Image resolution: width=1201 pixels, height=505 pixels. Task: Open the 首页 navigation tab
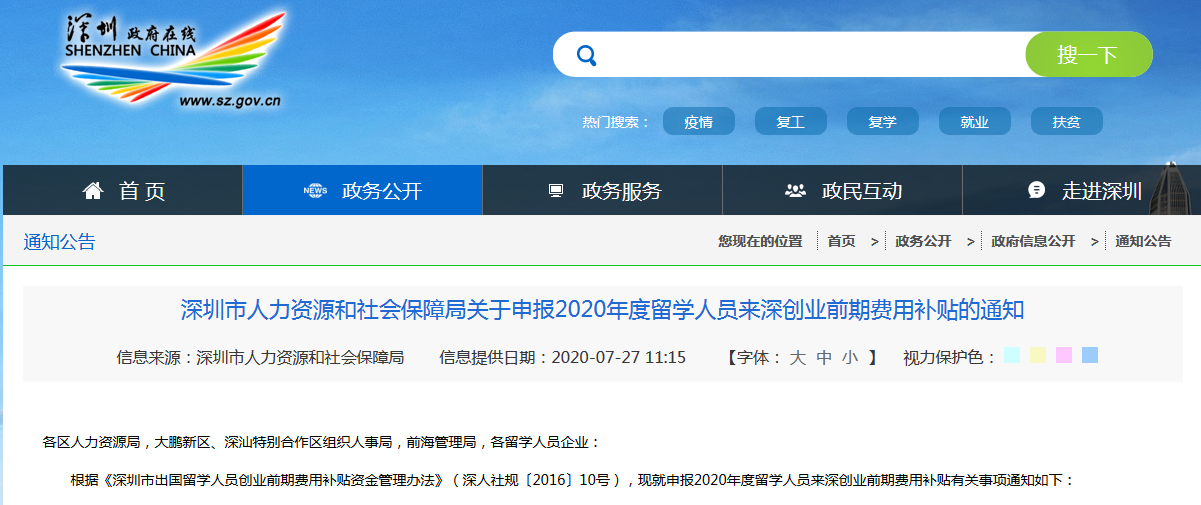point(123,190)
